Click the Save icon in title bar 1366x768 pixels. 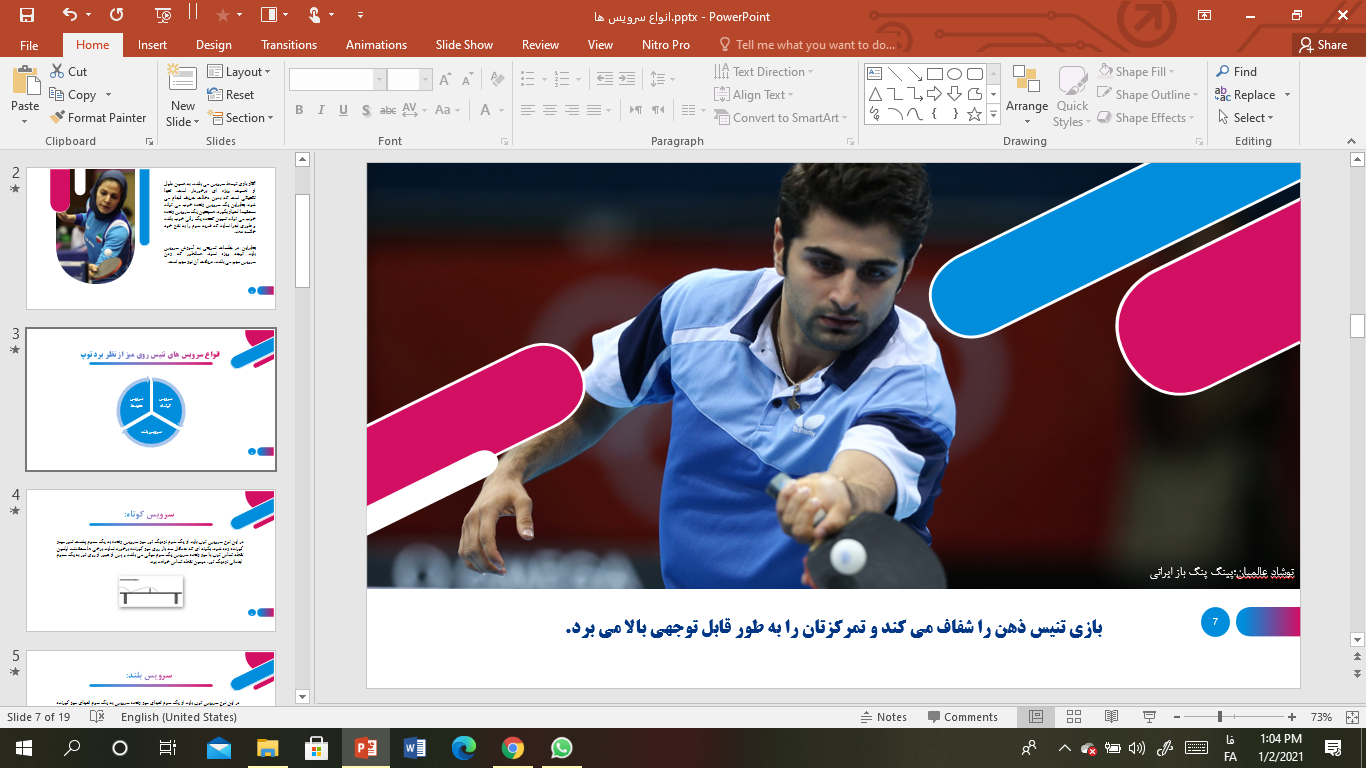26,15
